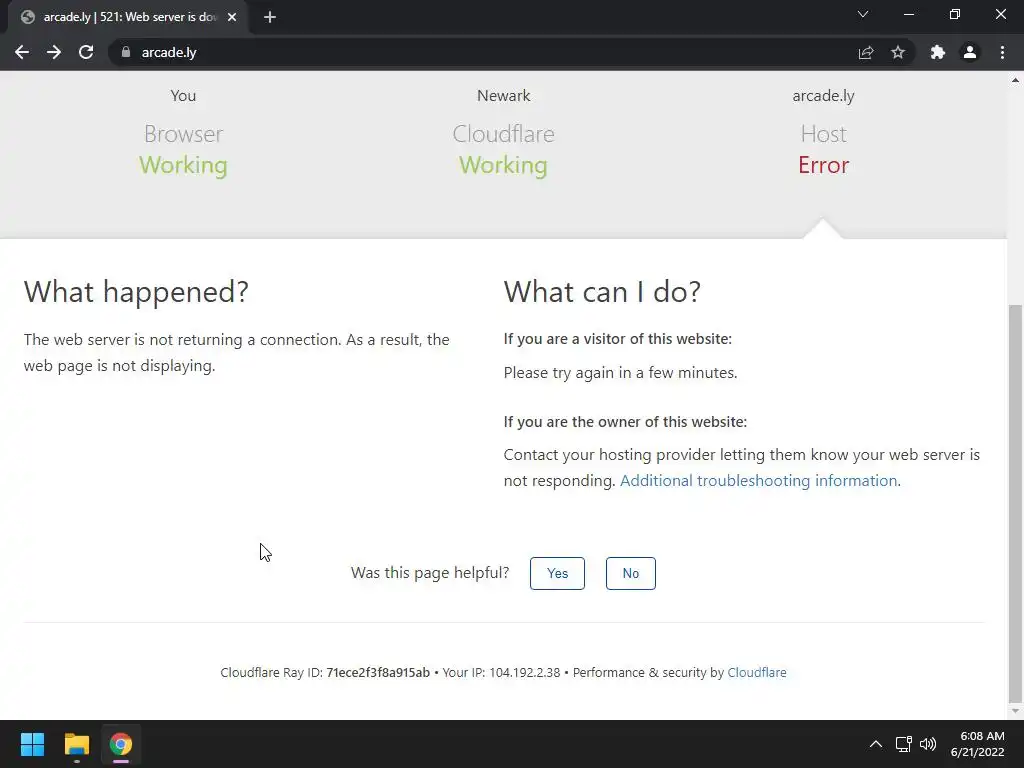Screen dimensions: 1024x768
Task: Click 'Please try again in a few minutes.'
Action: click(x=620, y=373)
